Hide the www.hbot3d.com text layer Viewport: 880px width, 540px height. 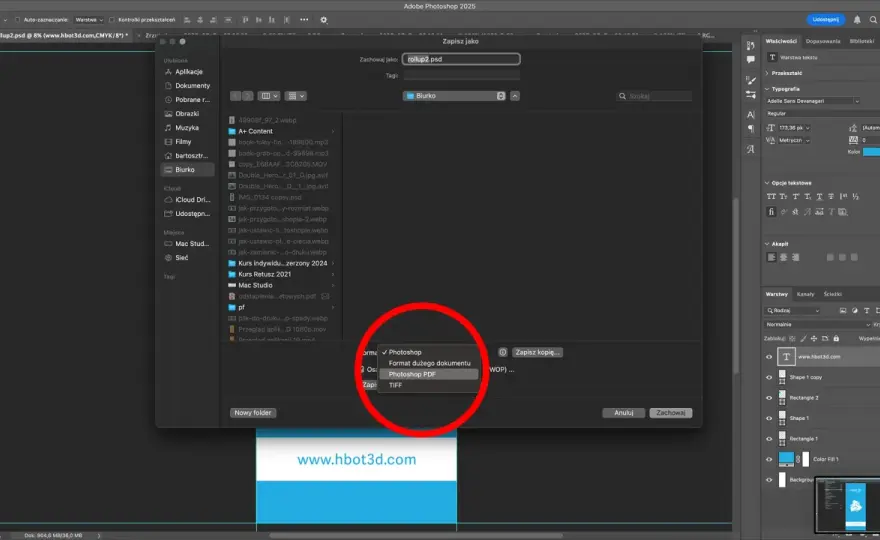tap(769, 357)
